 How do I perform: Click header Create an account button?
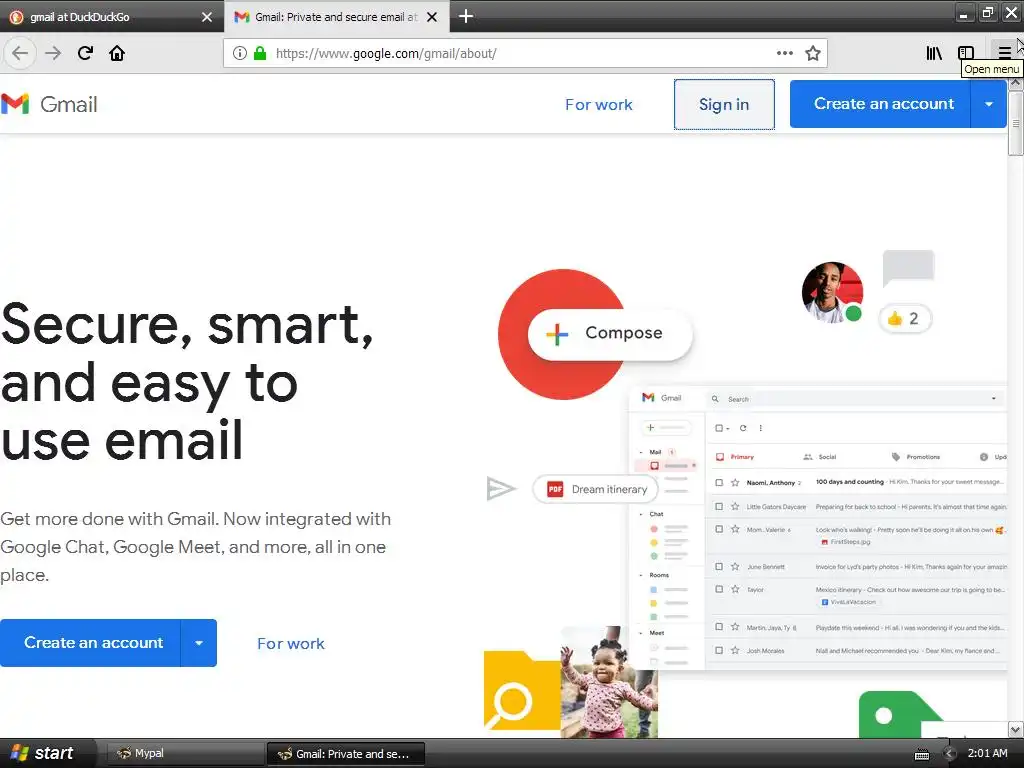880,104
